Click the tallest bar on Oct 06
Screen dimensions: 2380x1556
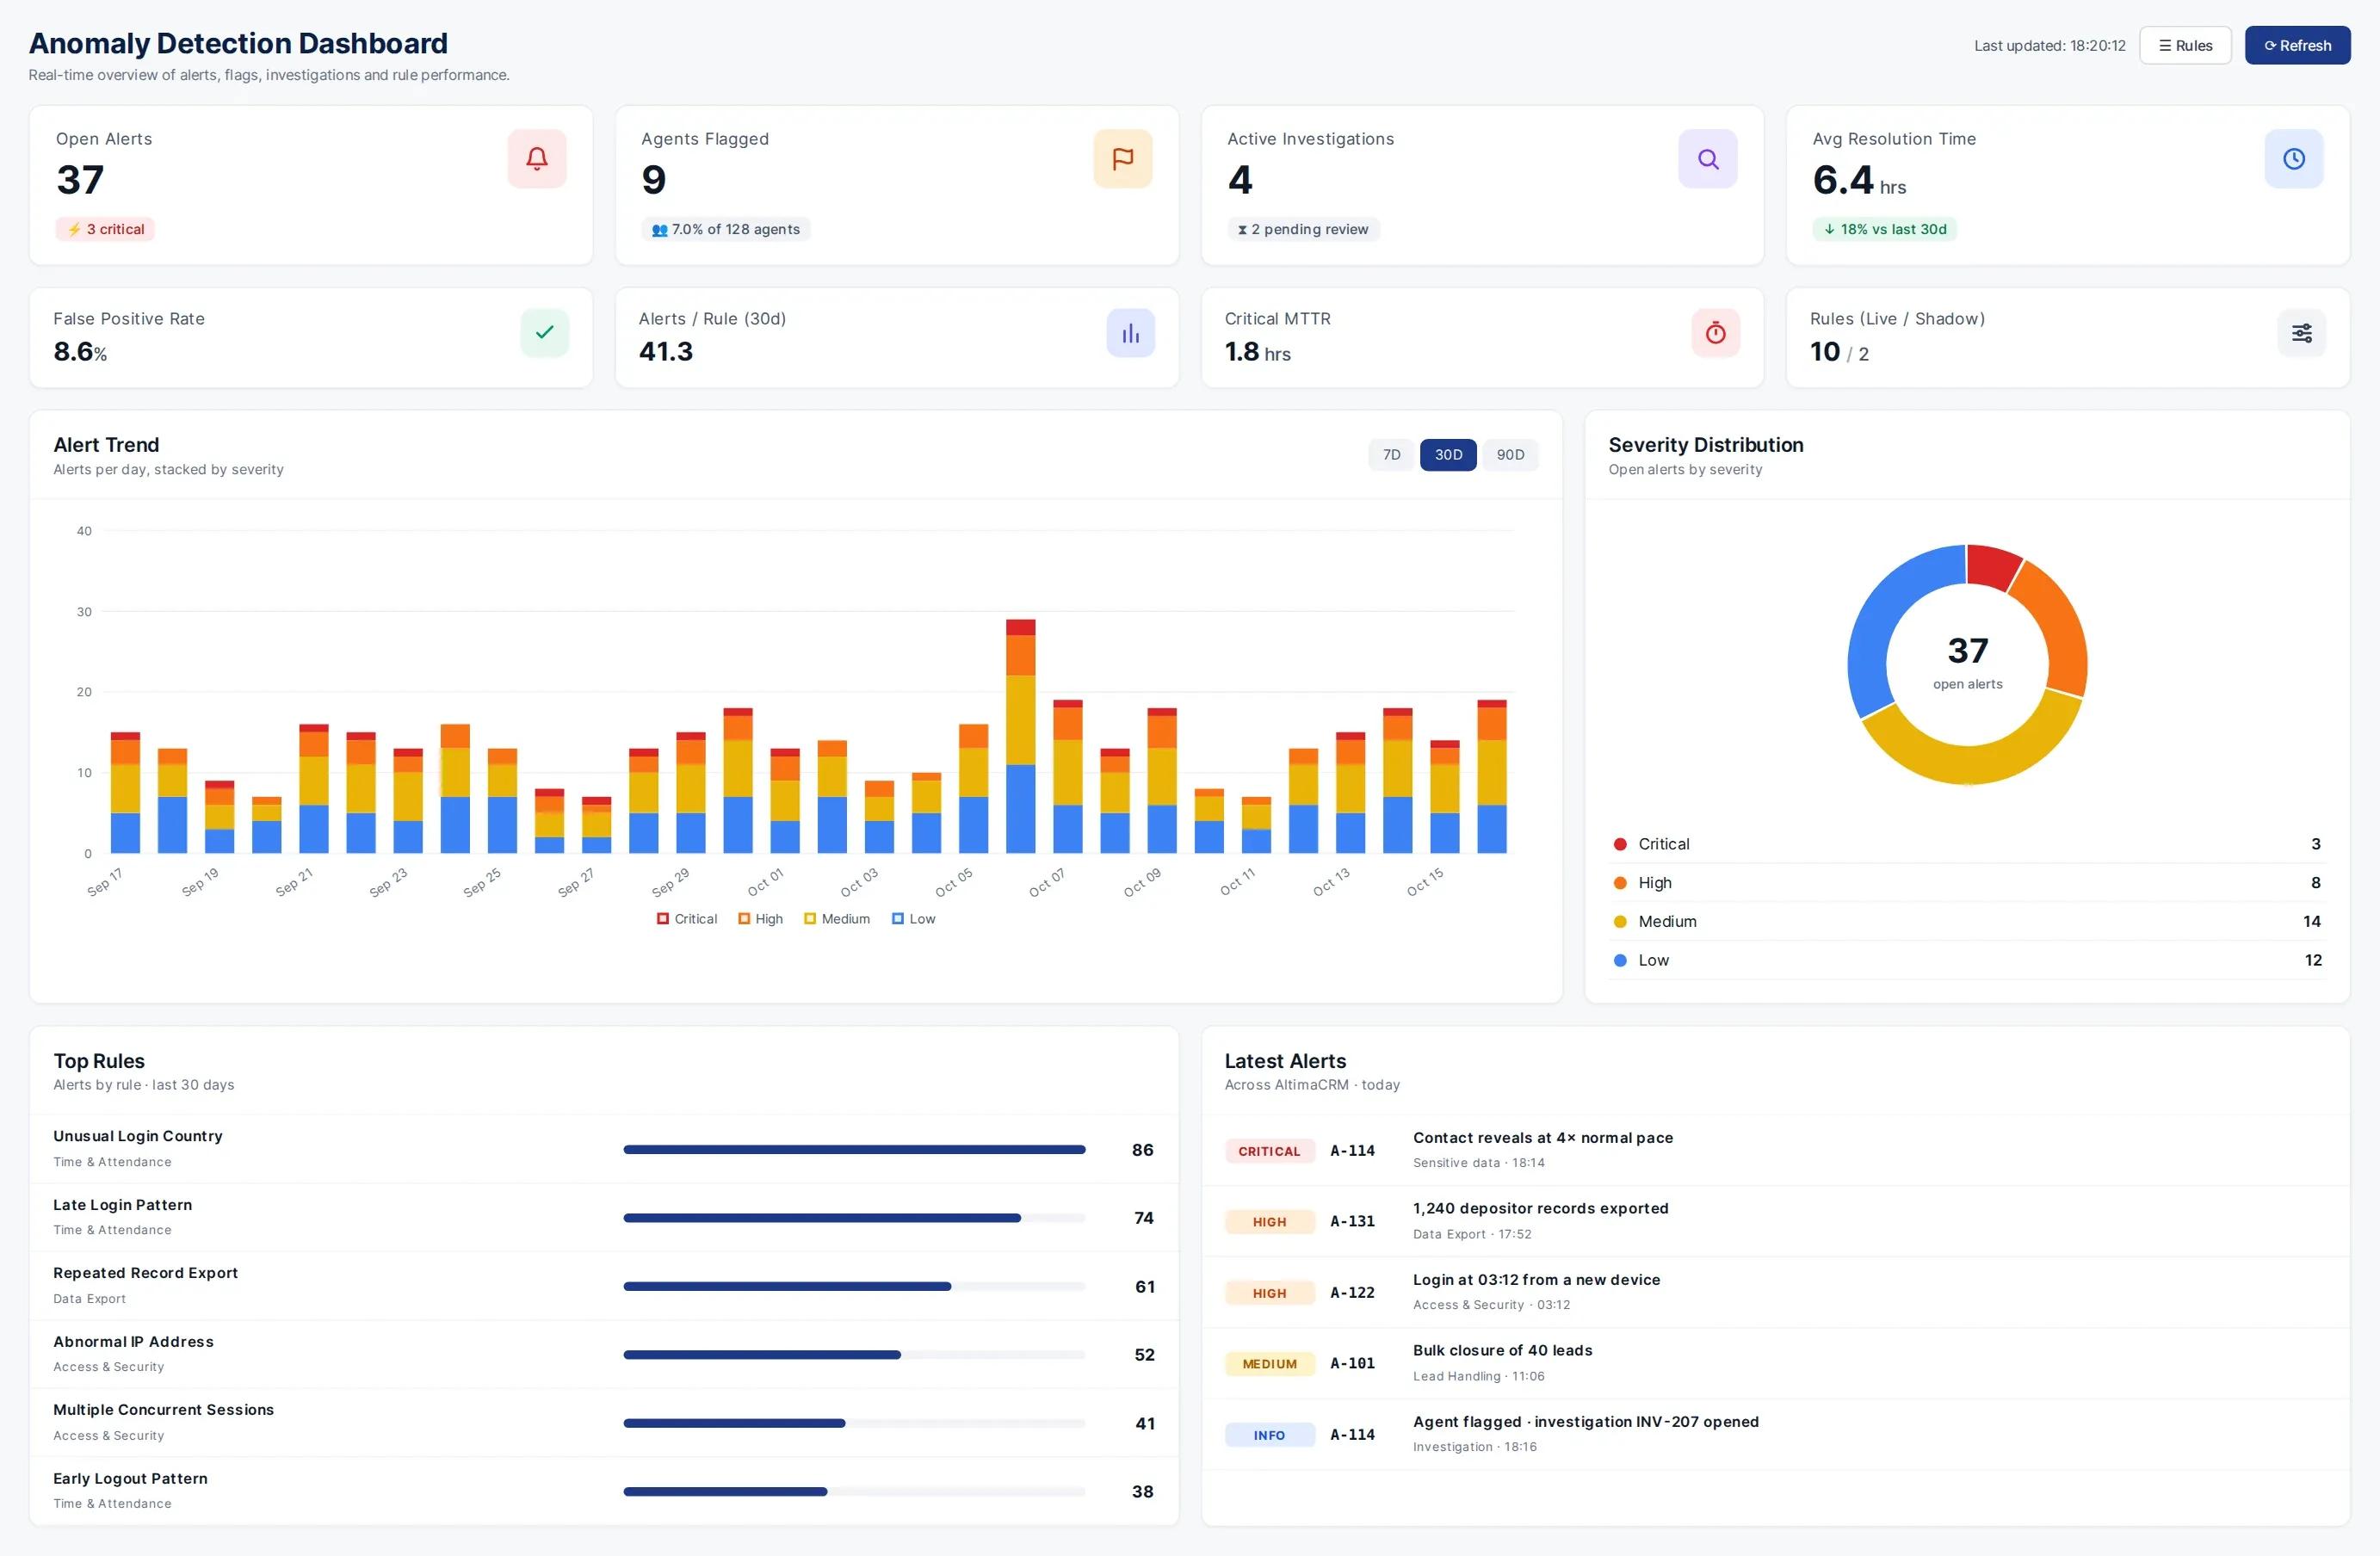(1020, 736)
